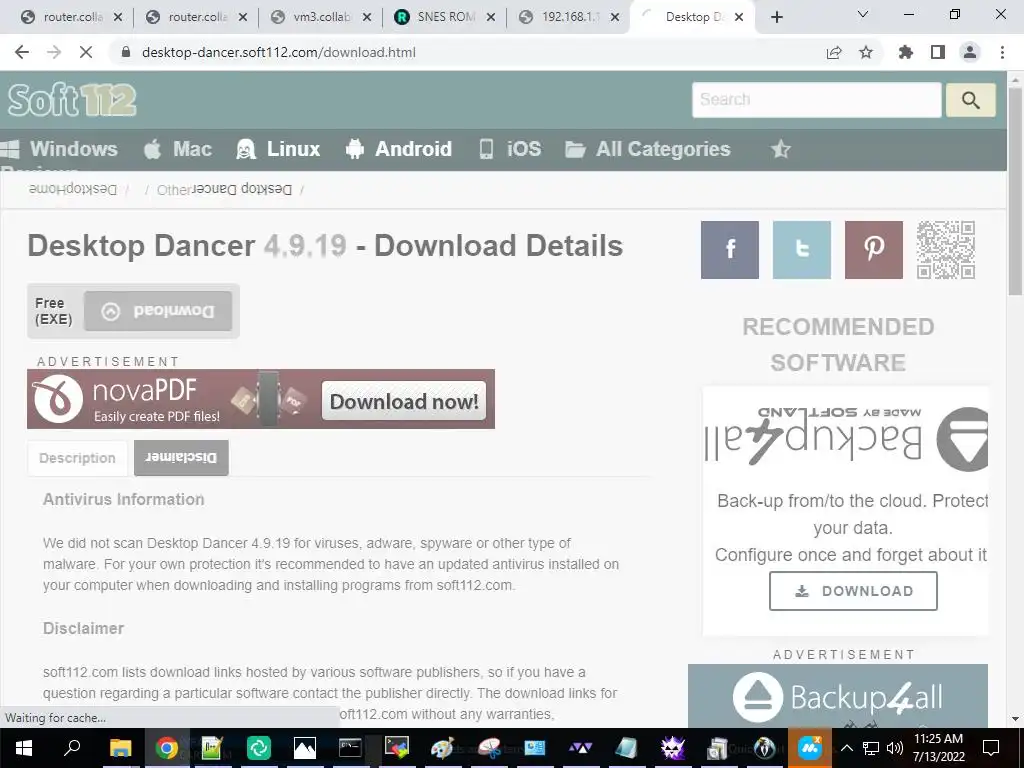Click the lower Backup4all ad banner
The height and width of the screenshot is (768, 1024).
(838, 696)
